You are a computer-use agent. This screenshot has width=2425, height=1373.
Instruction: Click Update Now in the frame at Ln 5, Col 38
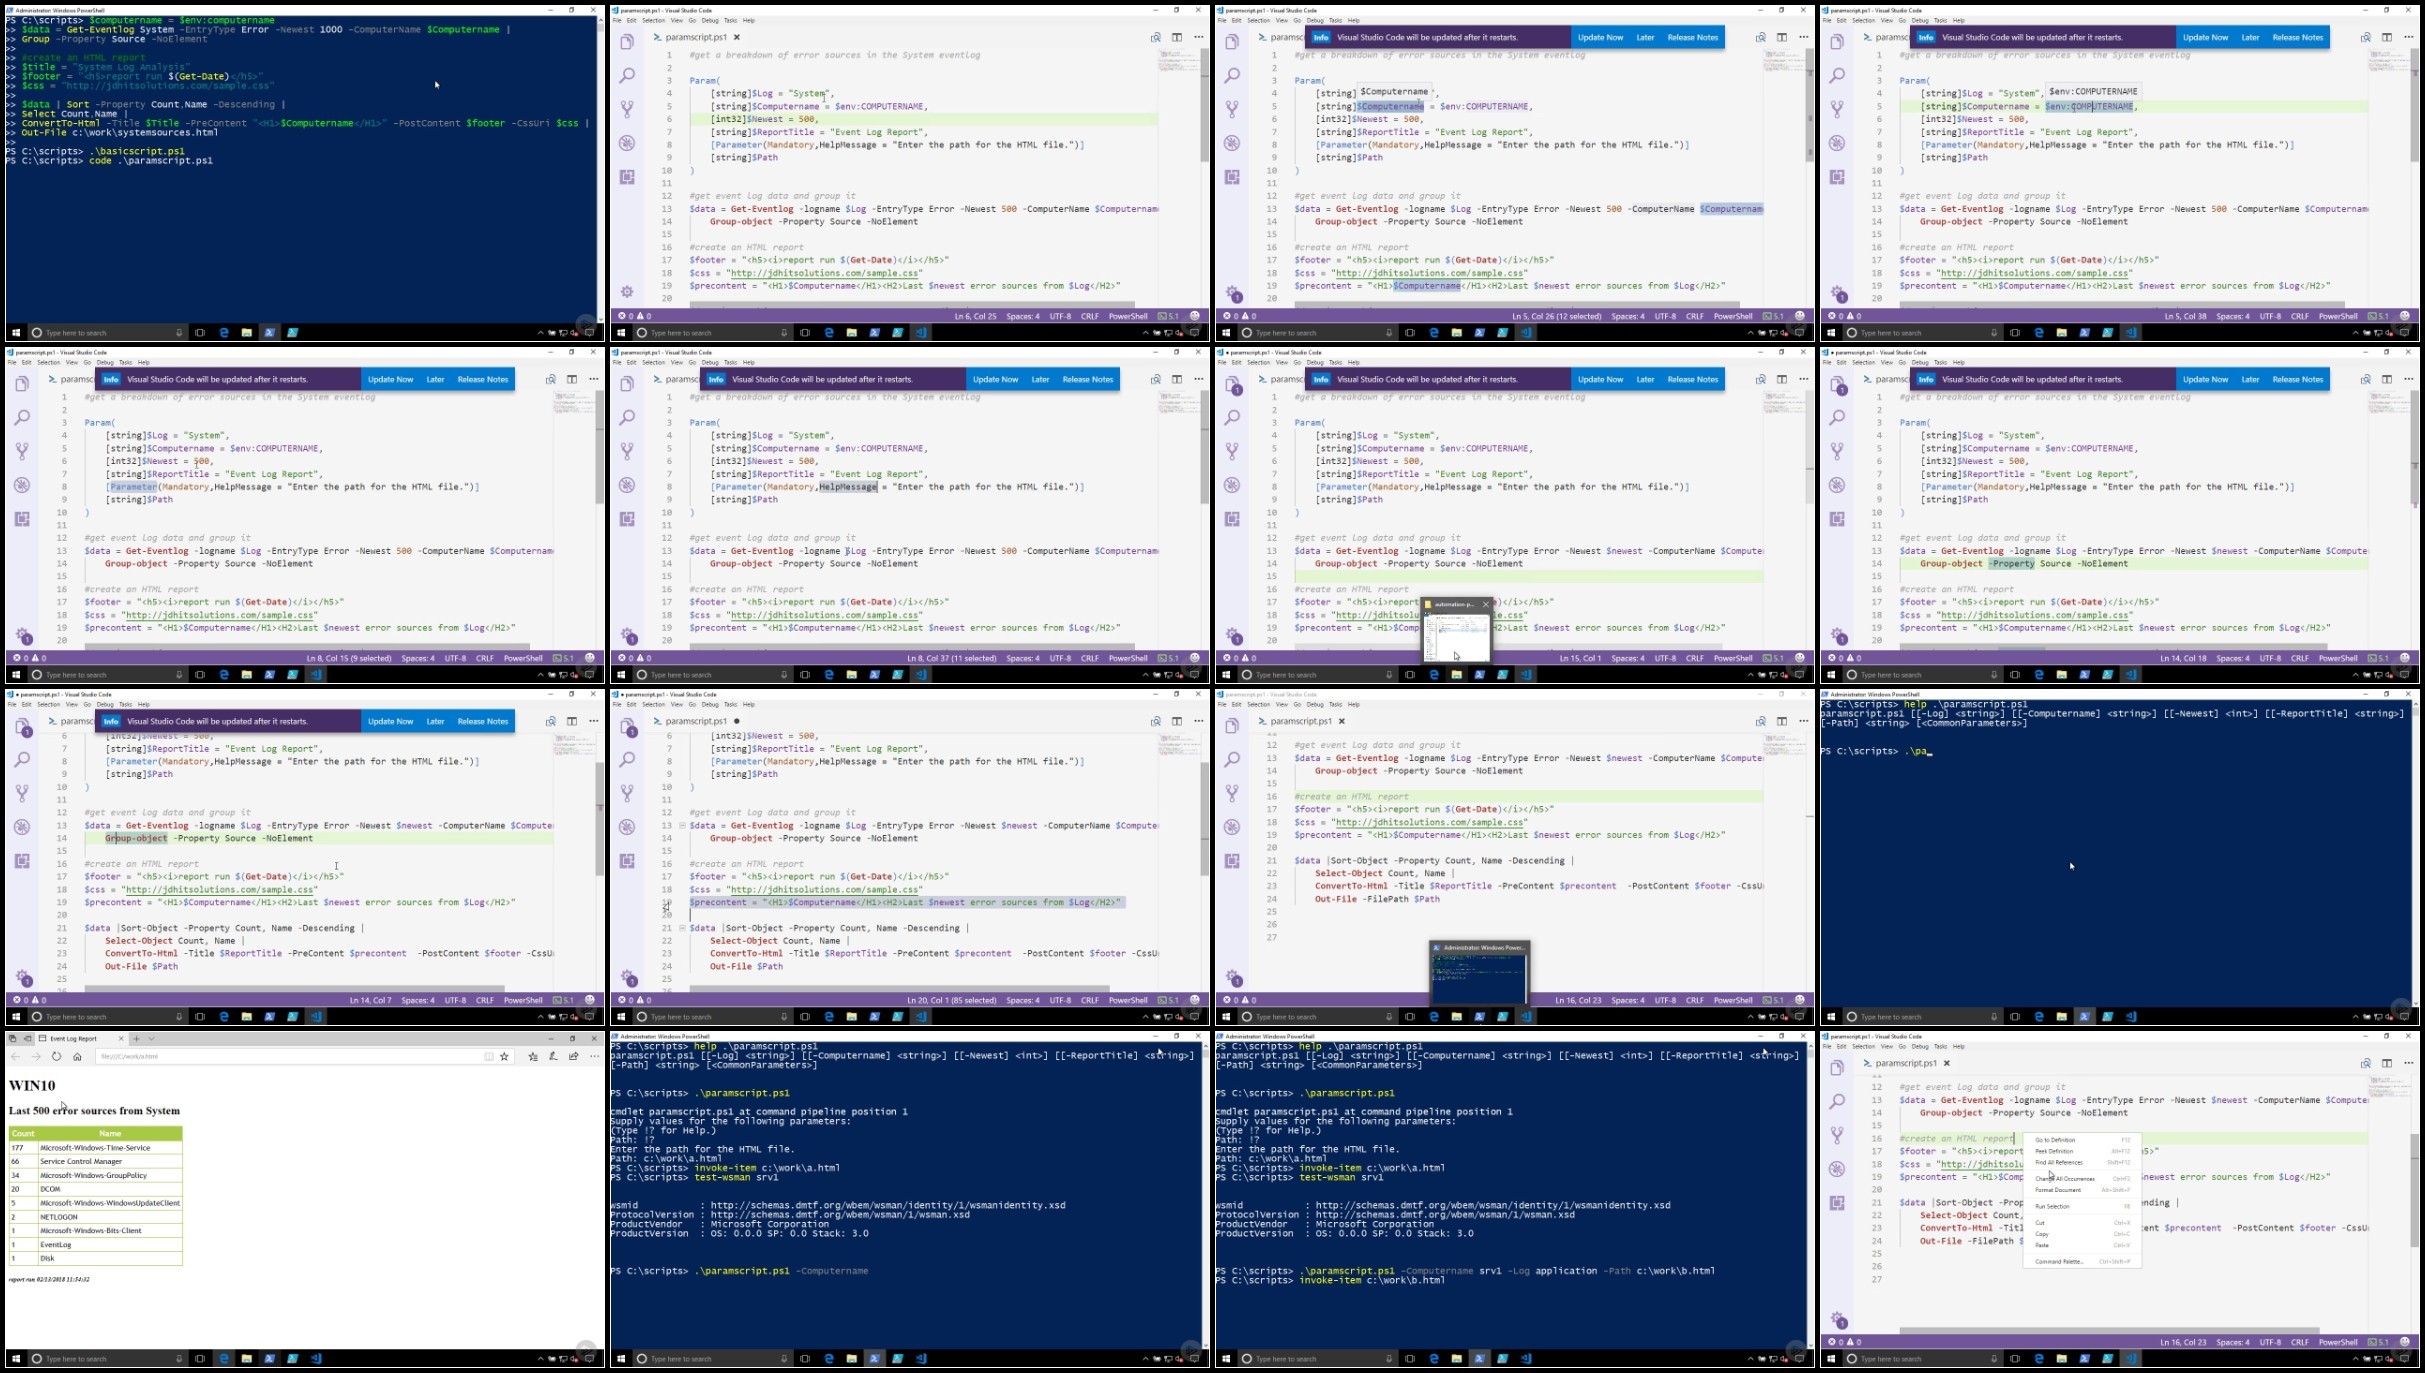click(x=2205, y=37)
